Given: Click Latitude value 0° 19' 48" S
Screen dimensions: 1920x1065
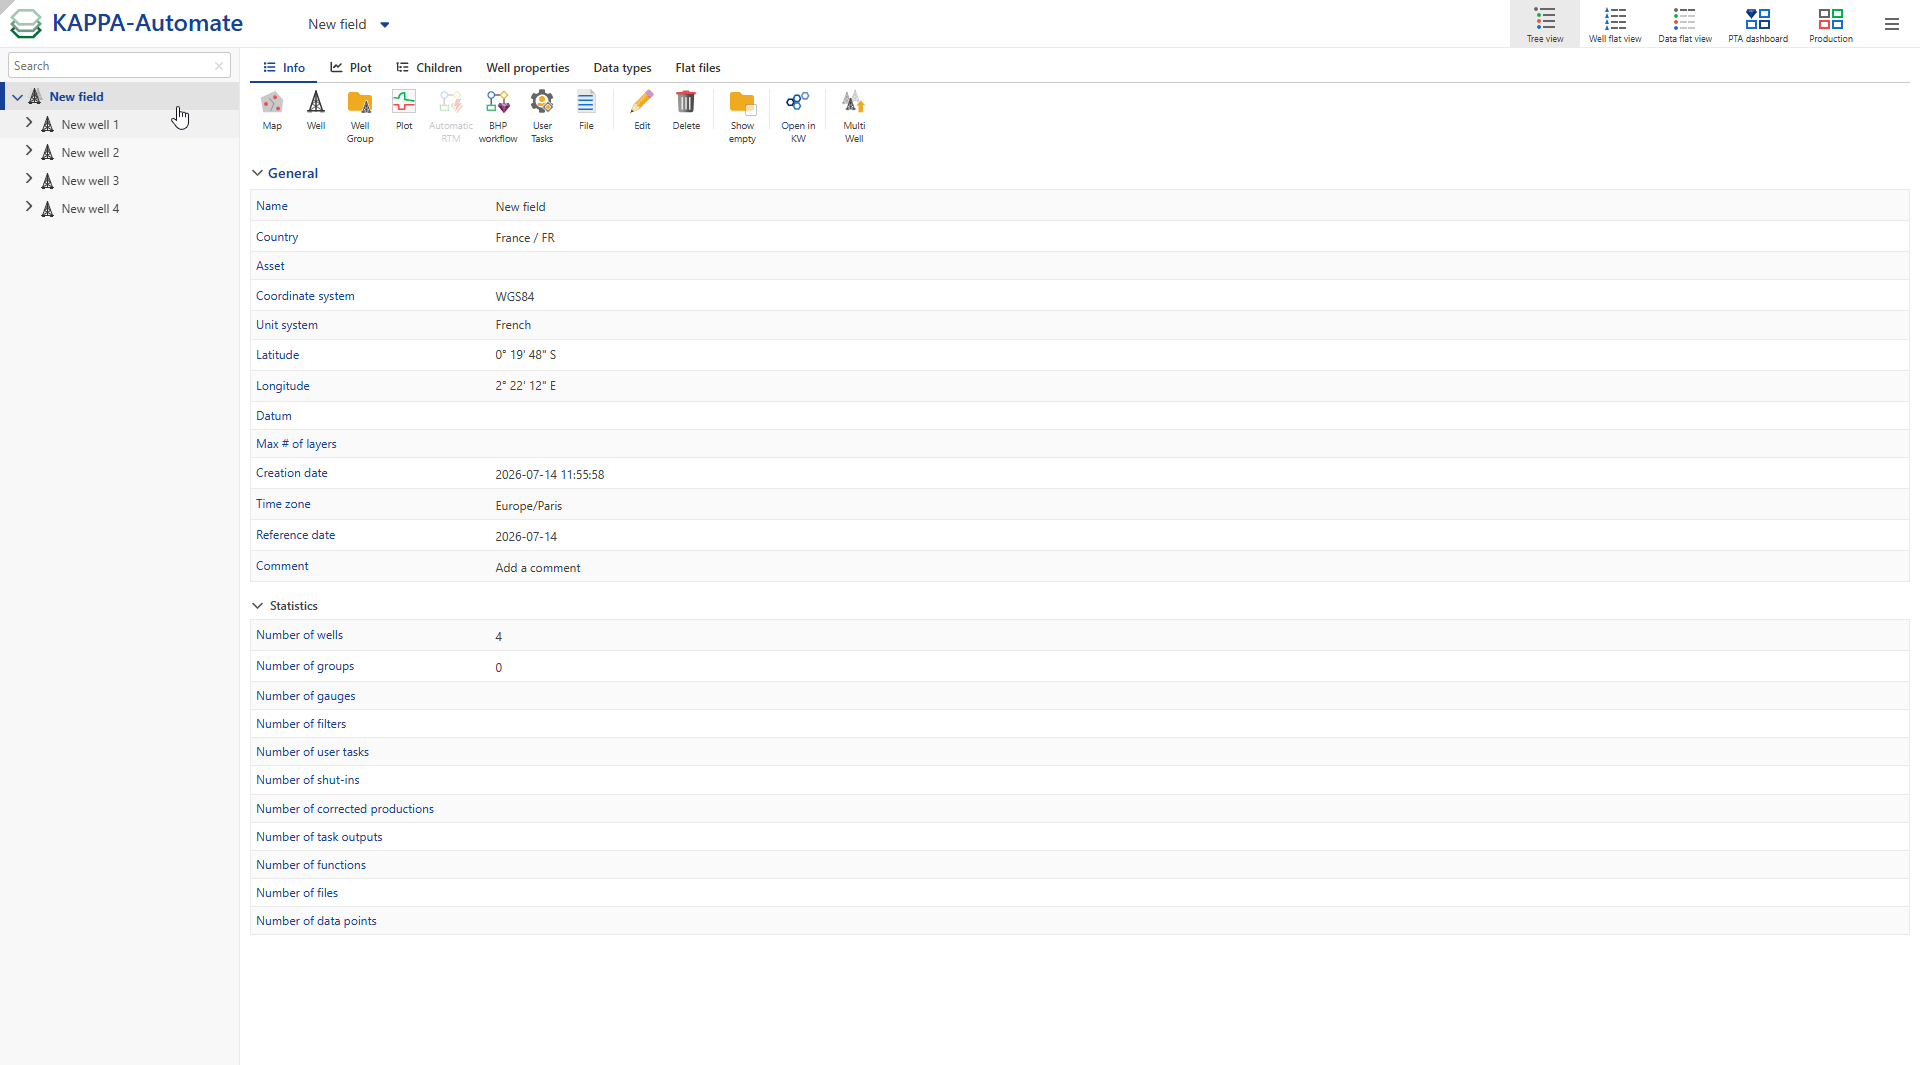Looking at the screenshot, I should pos(526,355).
